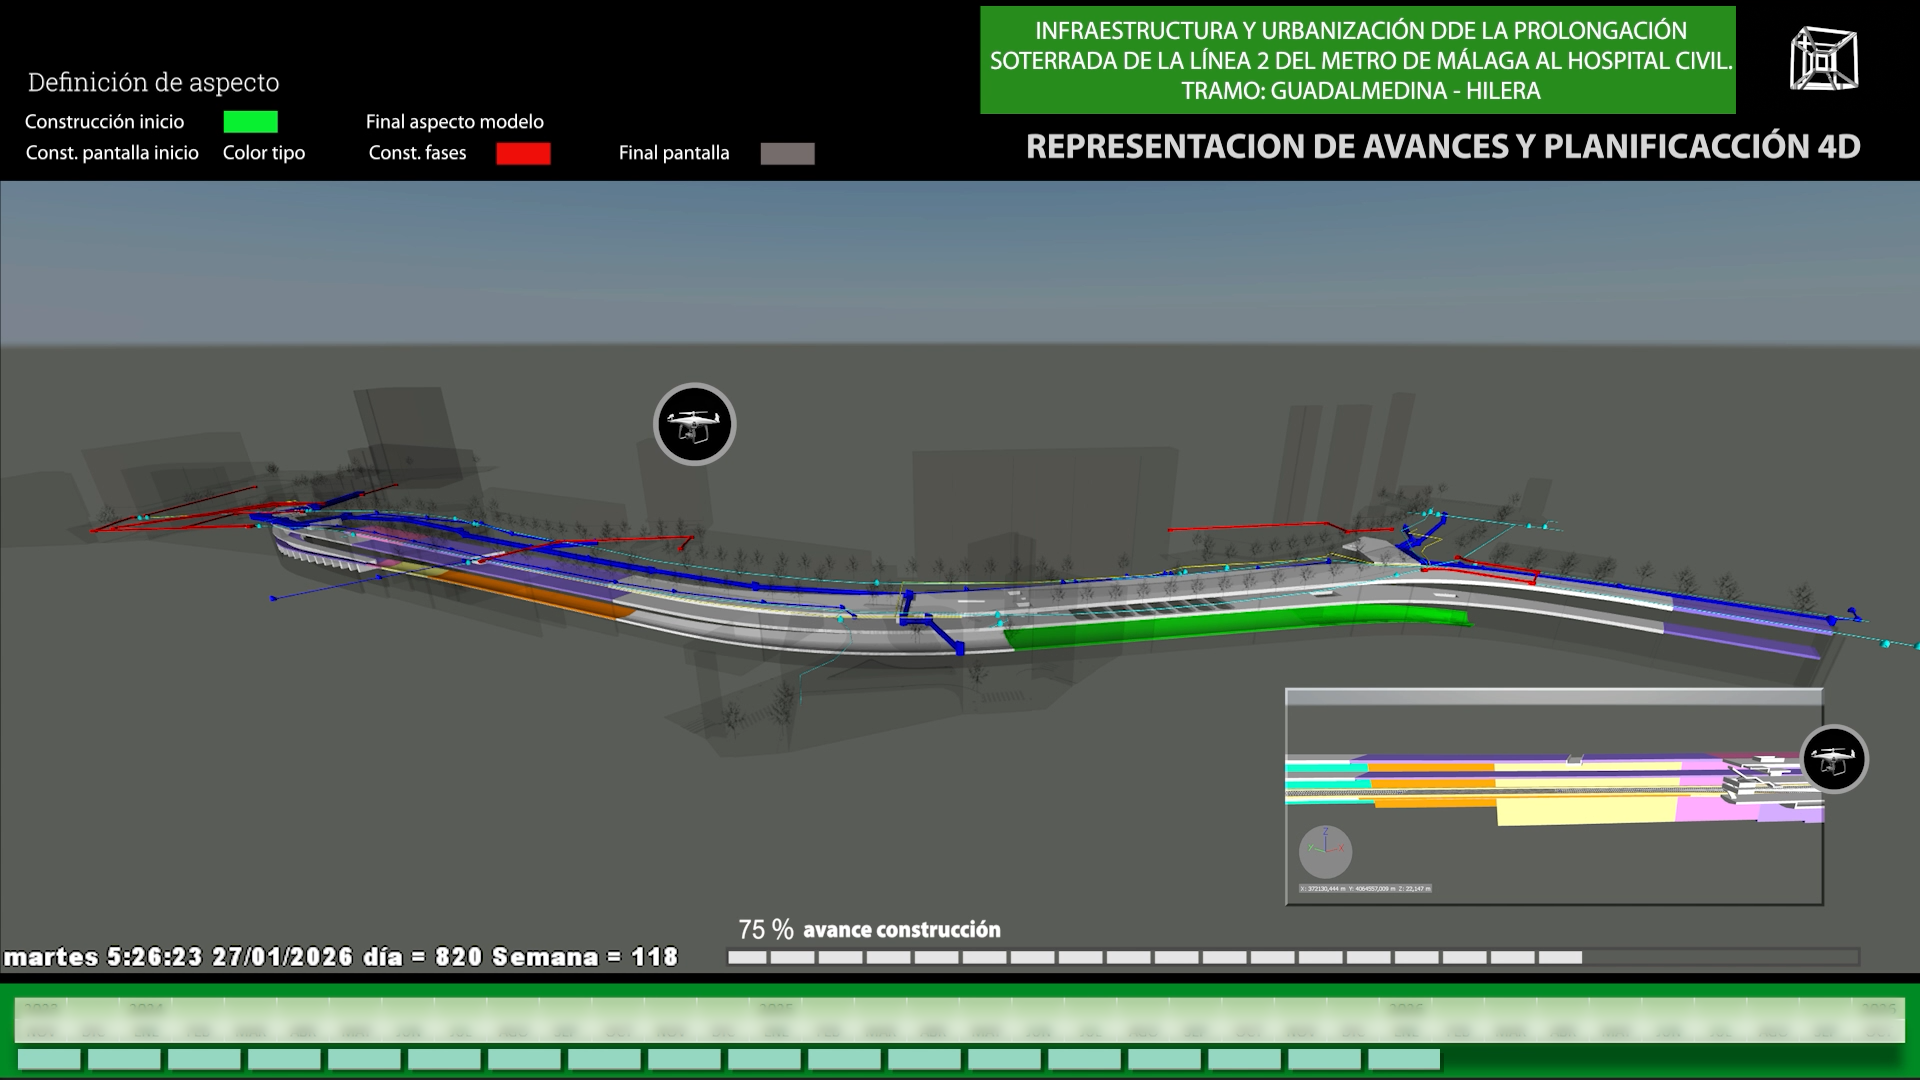This screenshot has width=1920, height=1080.
Task: Click the red Const. fases color swatch
Action: coord(523,153)
